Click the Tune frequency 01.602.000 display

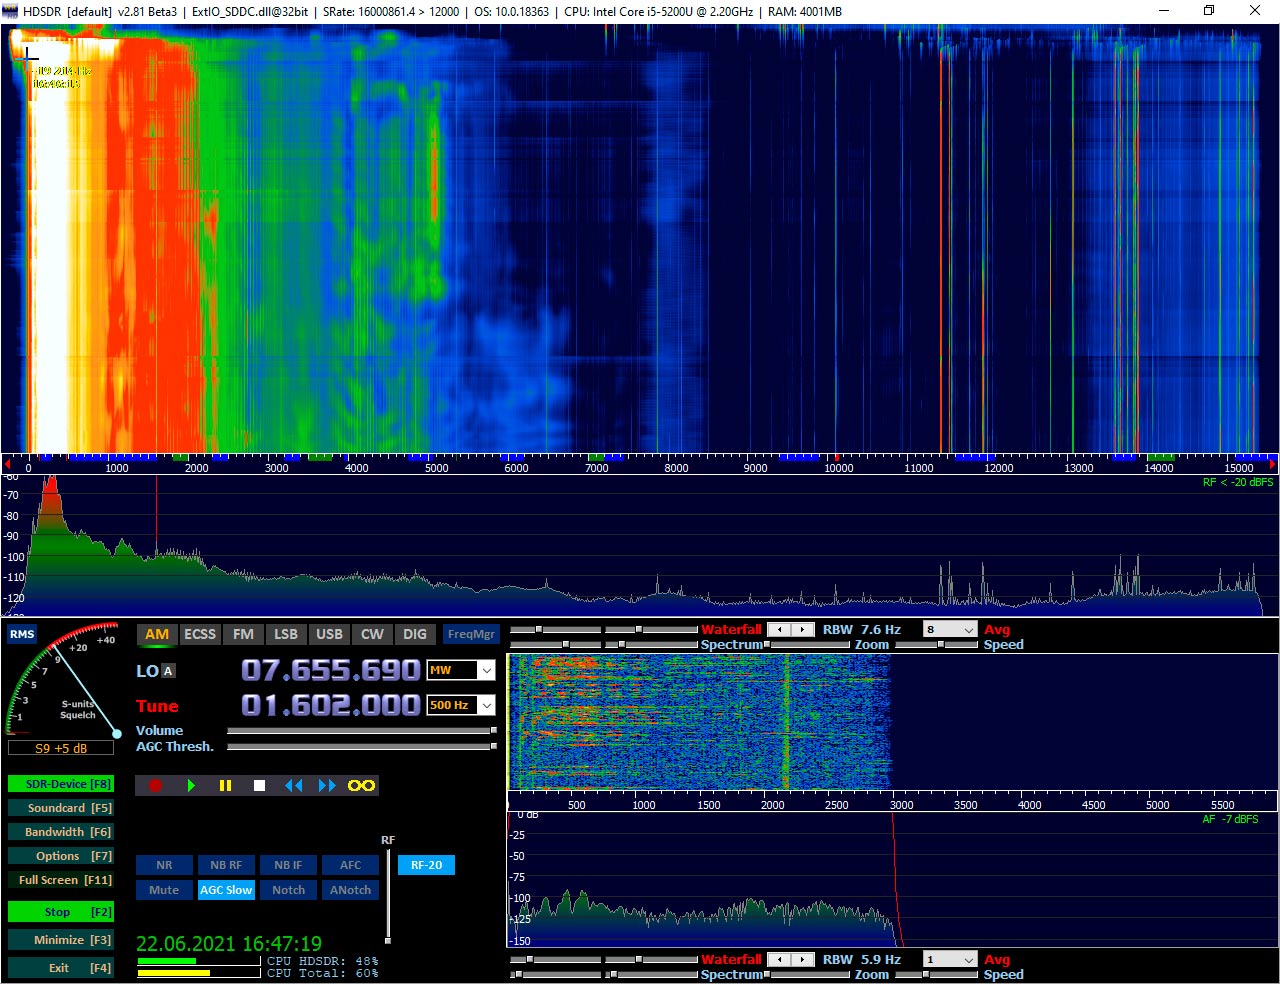pos(330,705)
